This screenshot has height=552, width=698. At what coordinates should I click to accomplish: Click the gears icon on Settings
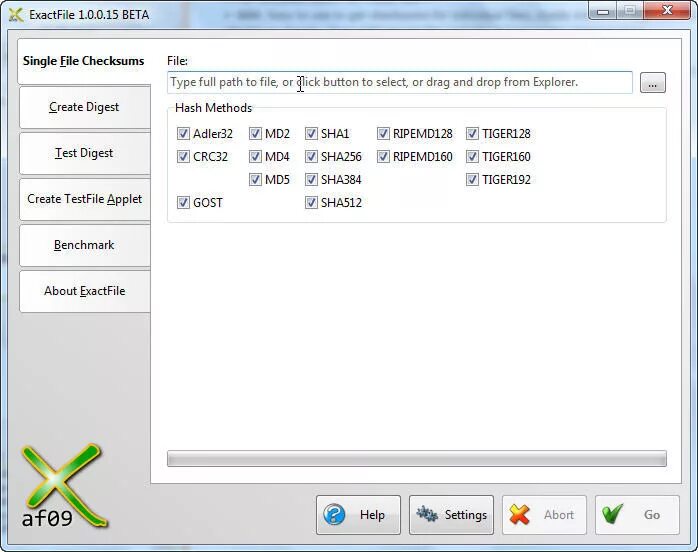click(x=427, y=514)
